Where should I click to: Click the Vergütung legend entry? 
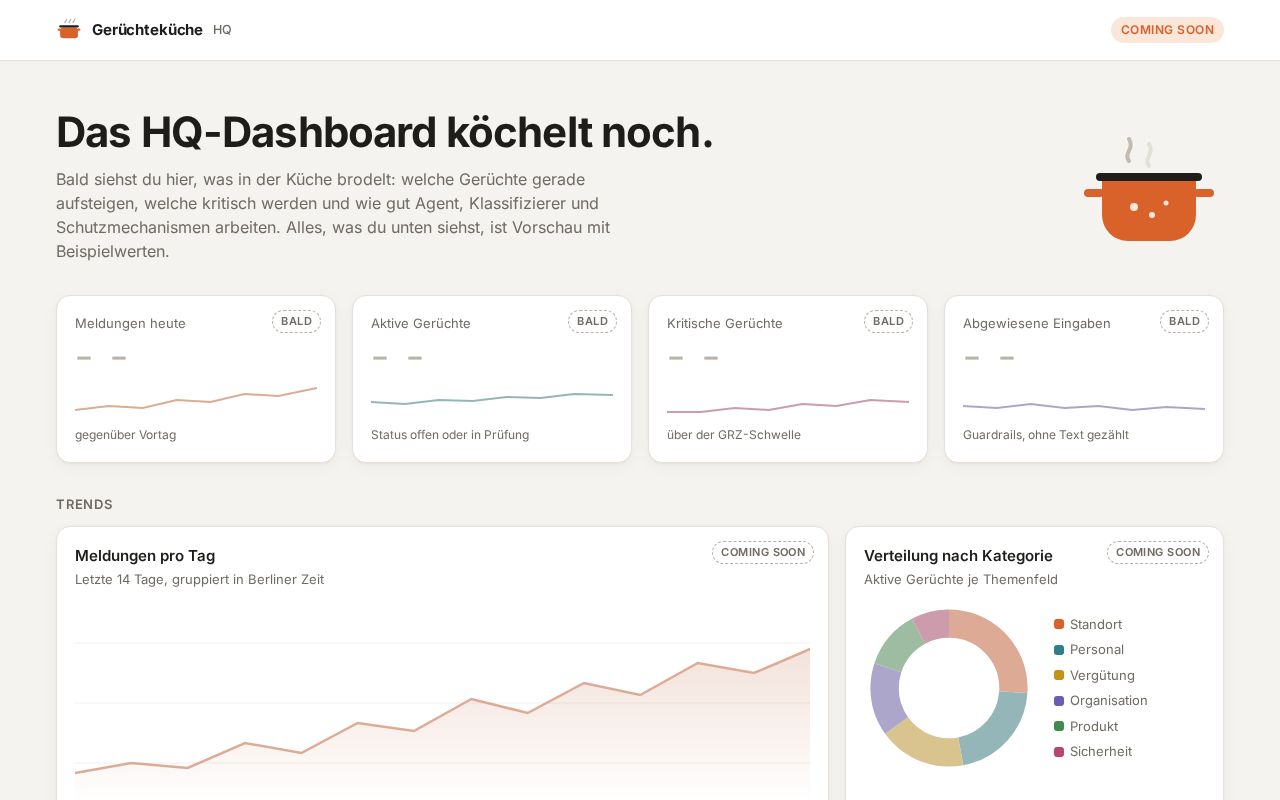point(1094,675)
